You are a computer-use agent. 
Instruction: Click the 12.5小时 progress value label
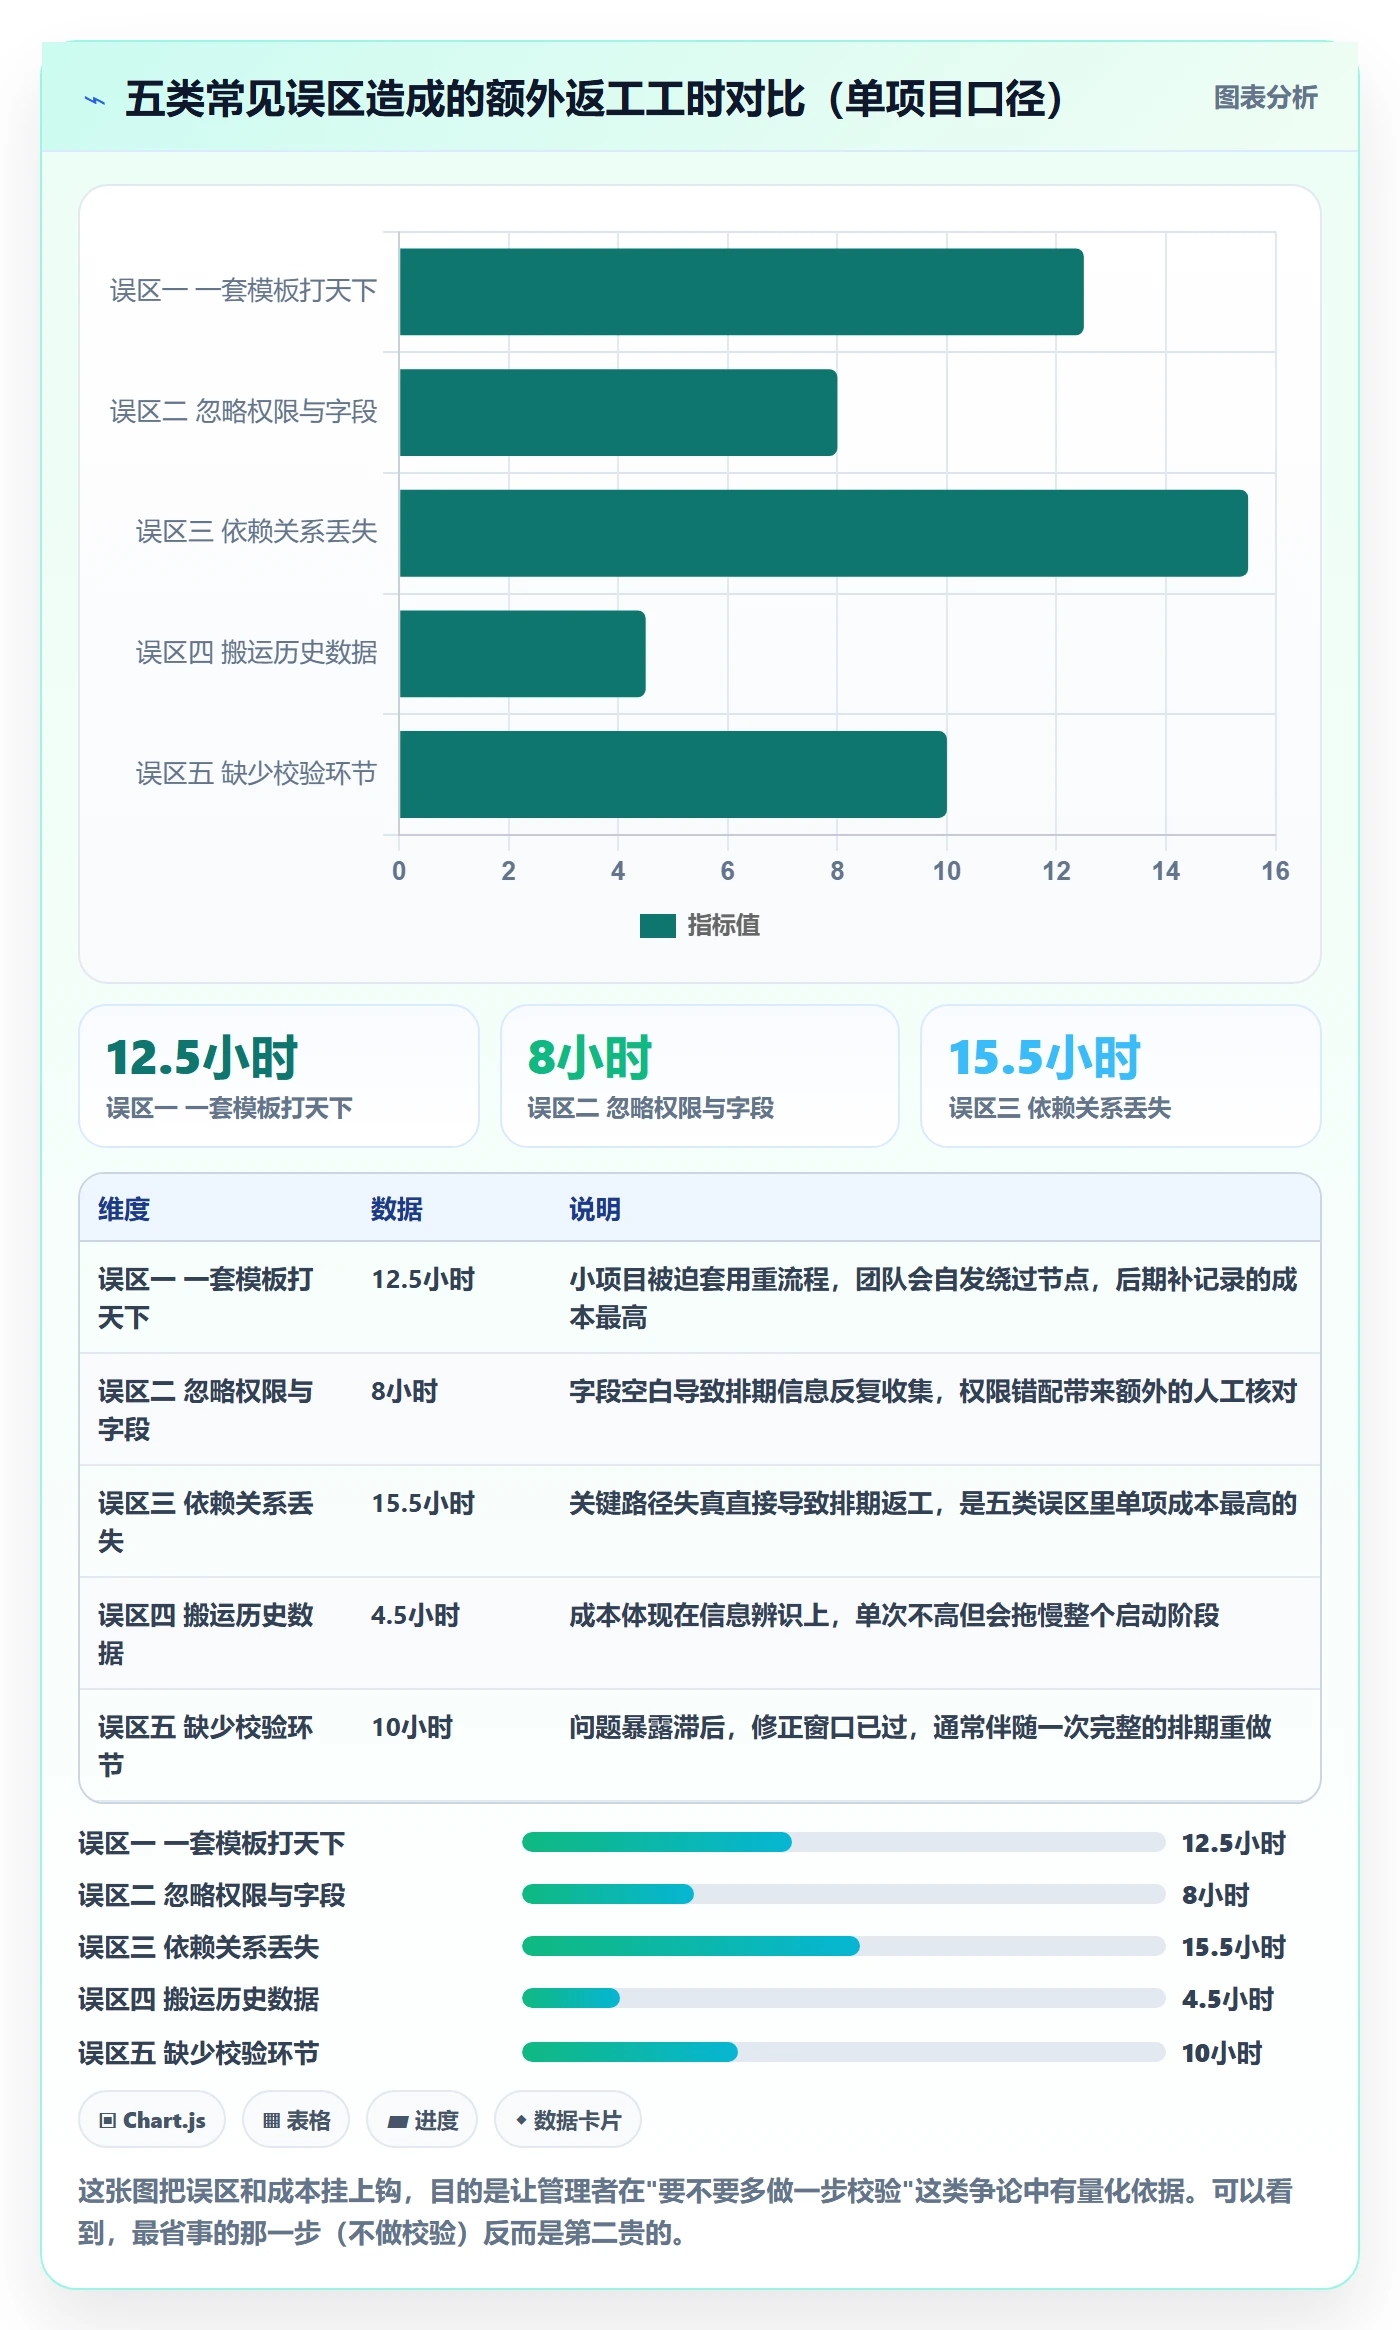click(1234, 1843)
